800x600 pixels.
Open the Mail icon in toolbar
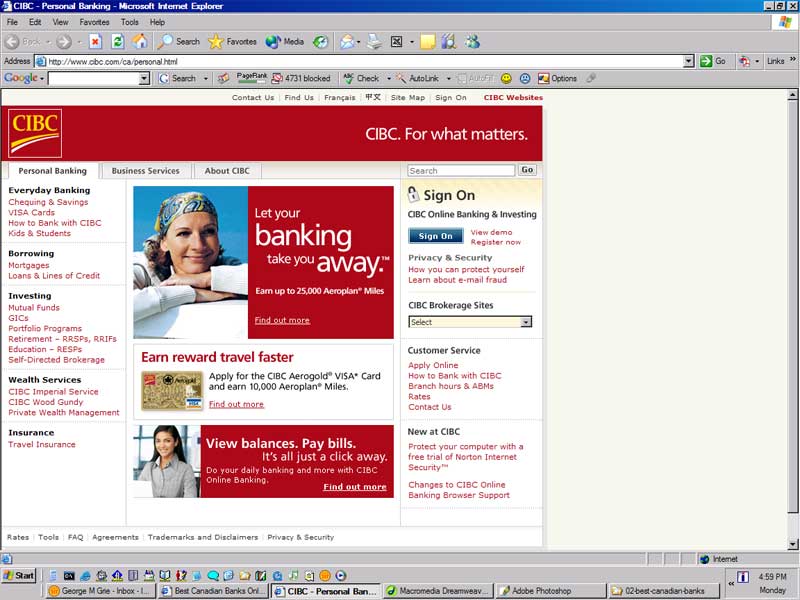347,42
